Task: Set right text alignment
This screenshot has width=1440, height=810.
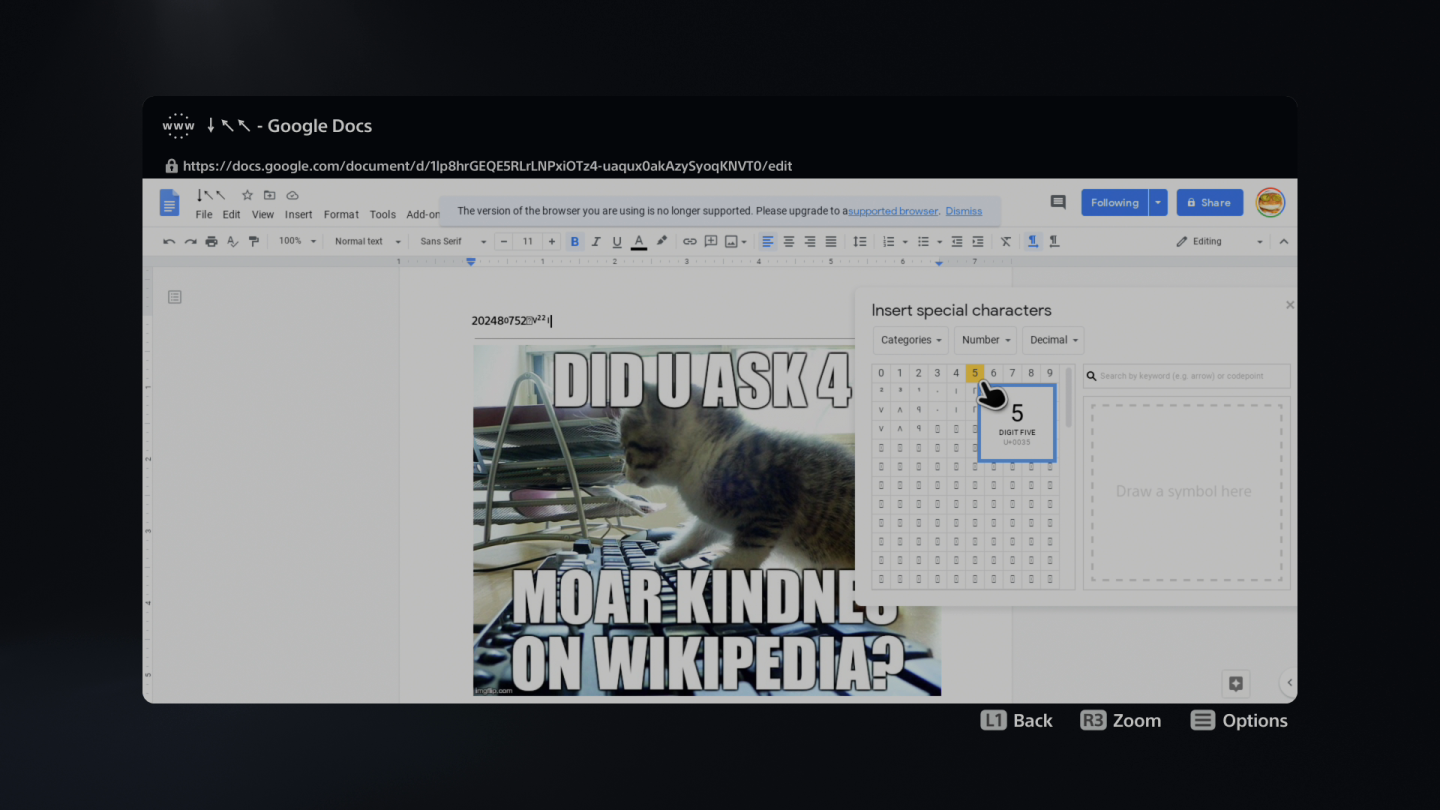Action: coord(810,241)
